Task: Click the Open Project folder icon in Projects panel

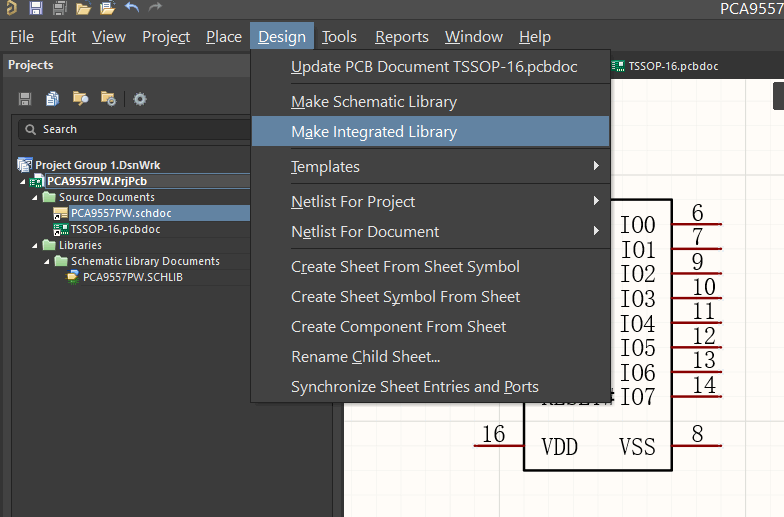Action: (80, 99)
